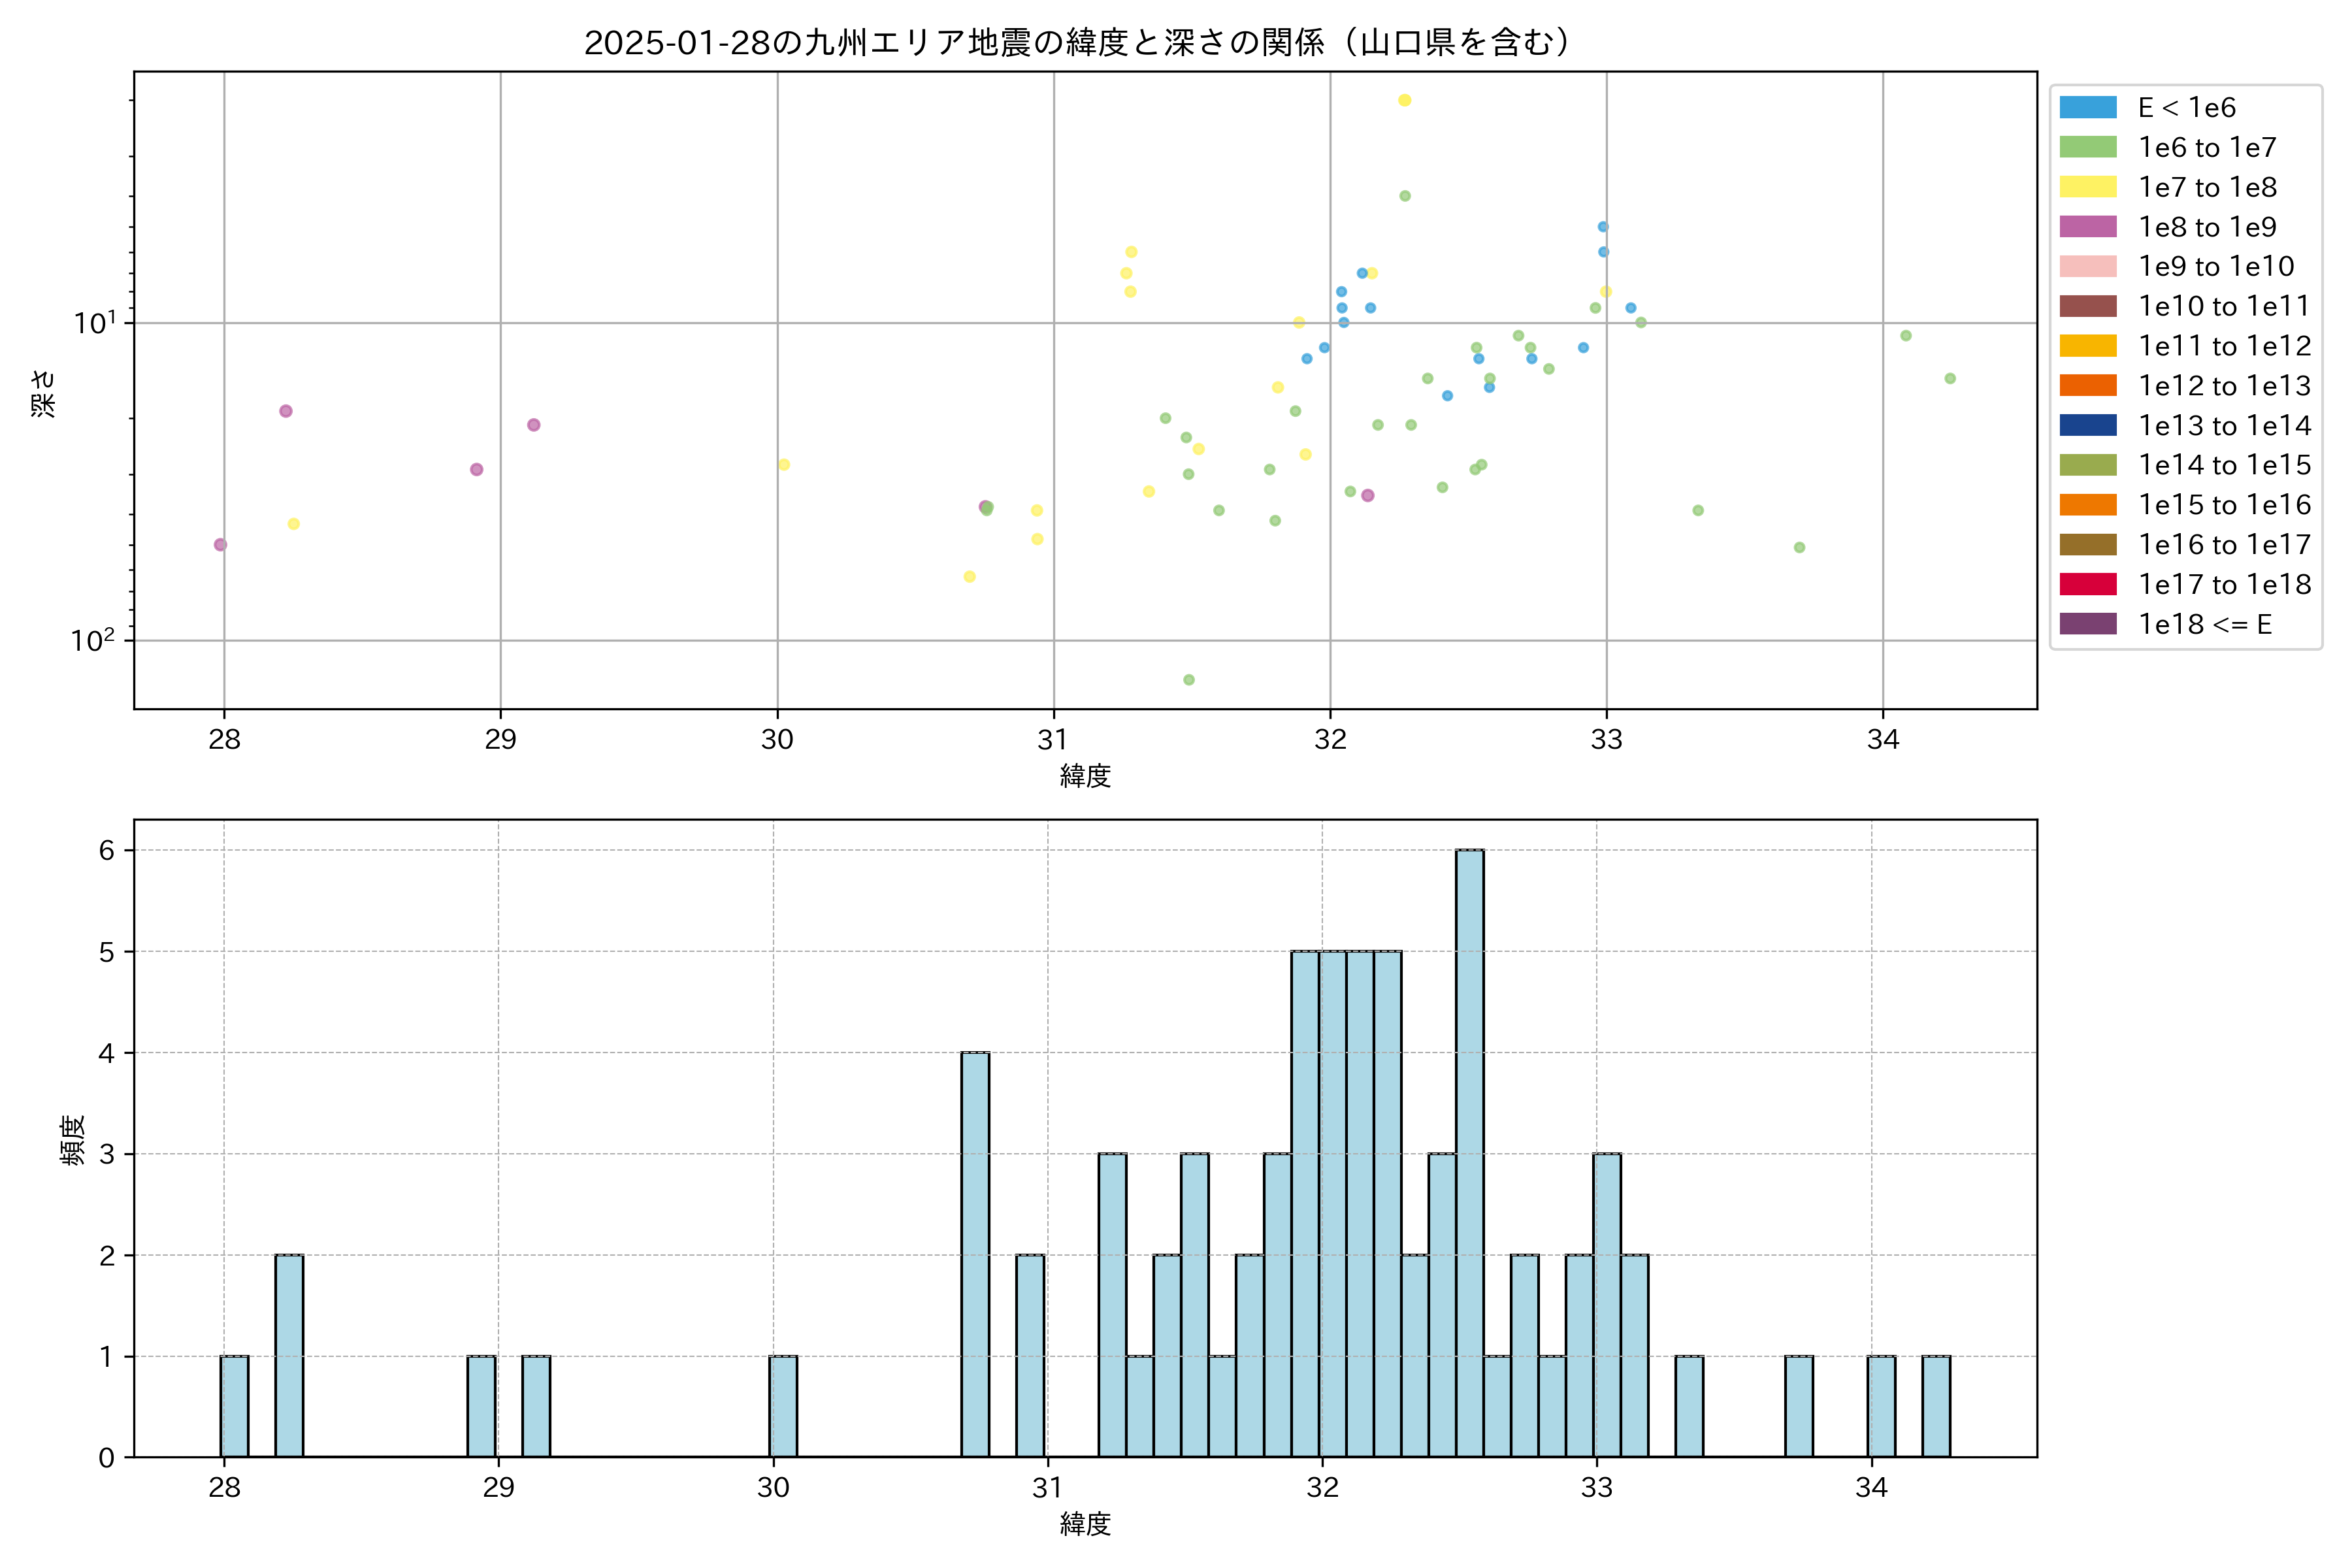Image resolution: width=2352 pixels, height=1568 pixels.
Task: Click the blue E < 1e6 legend swatch
Action: 2087,108
